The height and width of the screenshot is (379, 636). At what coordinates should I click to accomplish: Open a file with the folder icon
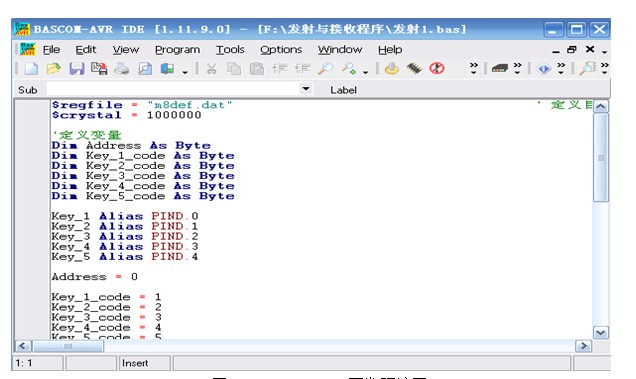[53, 68]
